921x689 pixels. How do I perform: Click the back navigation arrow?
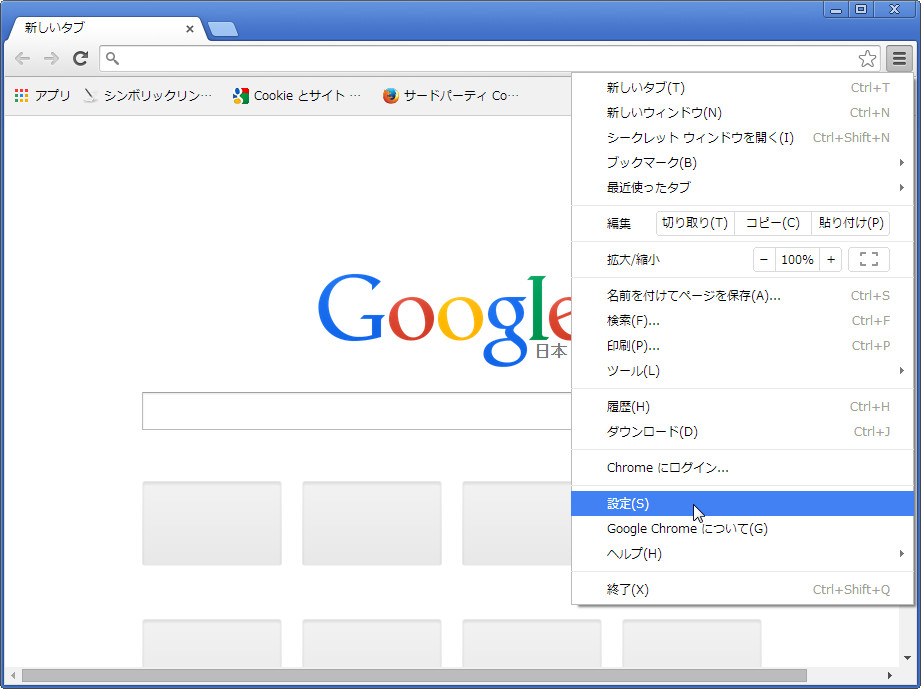coord(22,58)
